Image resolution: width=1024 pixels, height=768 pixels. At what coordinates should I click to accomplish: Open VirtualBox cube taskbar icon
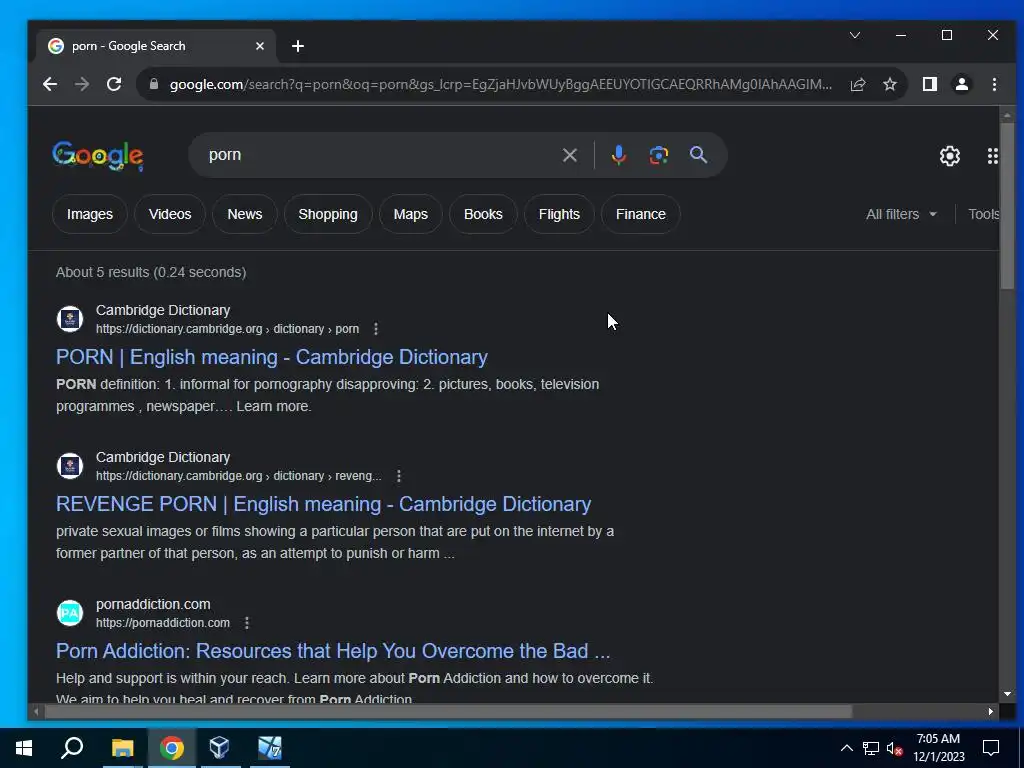(x=219, y=748)
